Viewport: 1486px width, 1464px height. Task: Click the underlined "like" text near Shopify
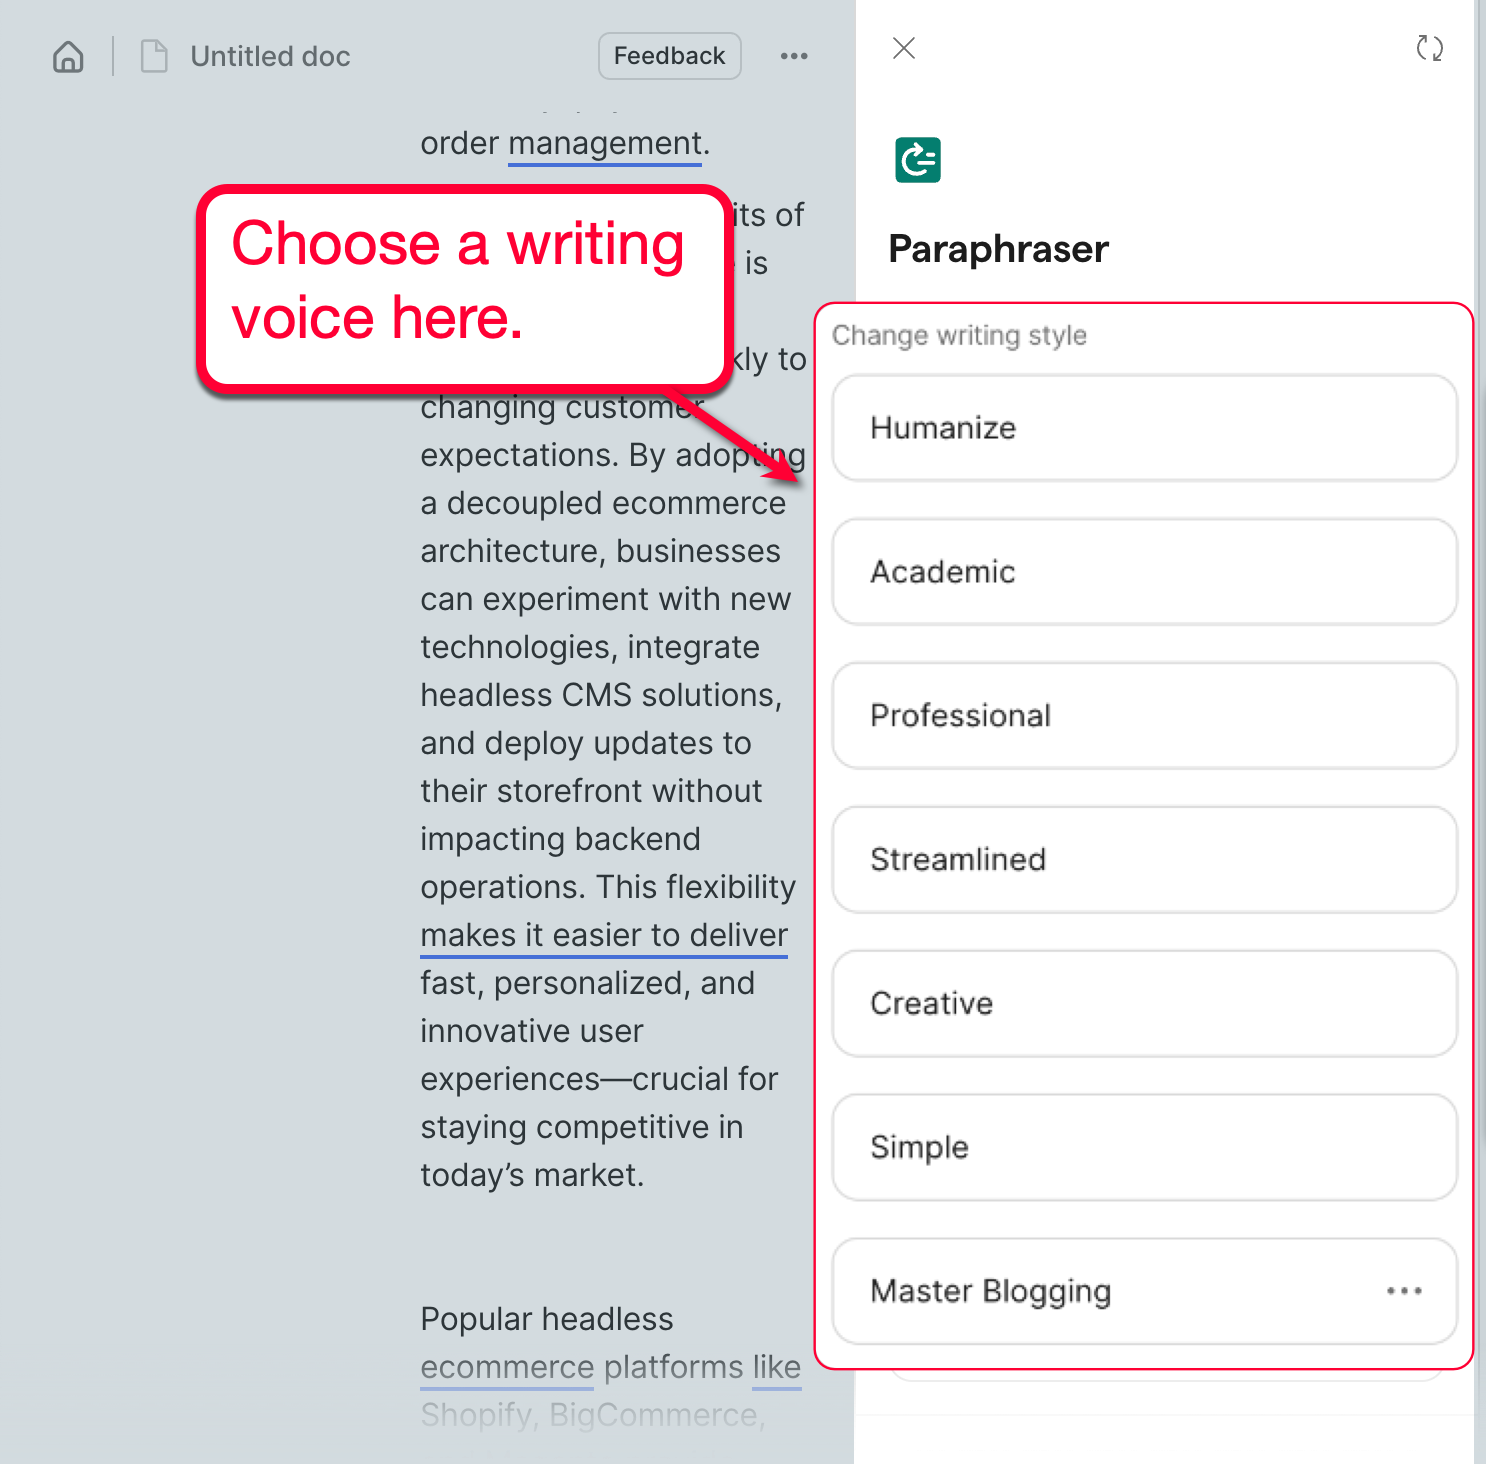click(775, 1367)
